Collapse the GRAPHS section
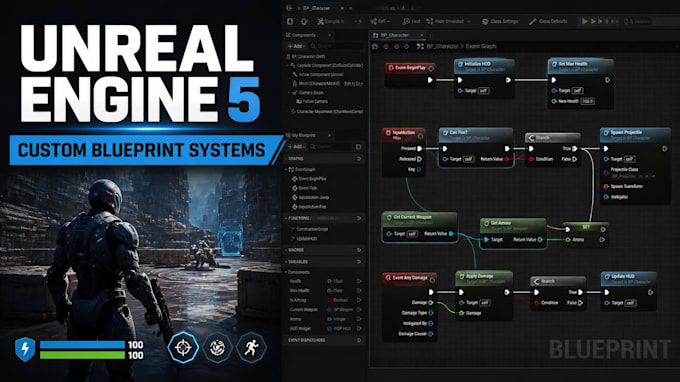The width and height of the screenshot is (680, 382). click(x=286, y=159)
